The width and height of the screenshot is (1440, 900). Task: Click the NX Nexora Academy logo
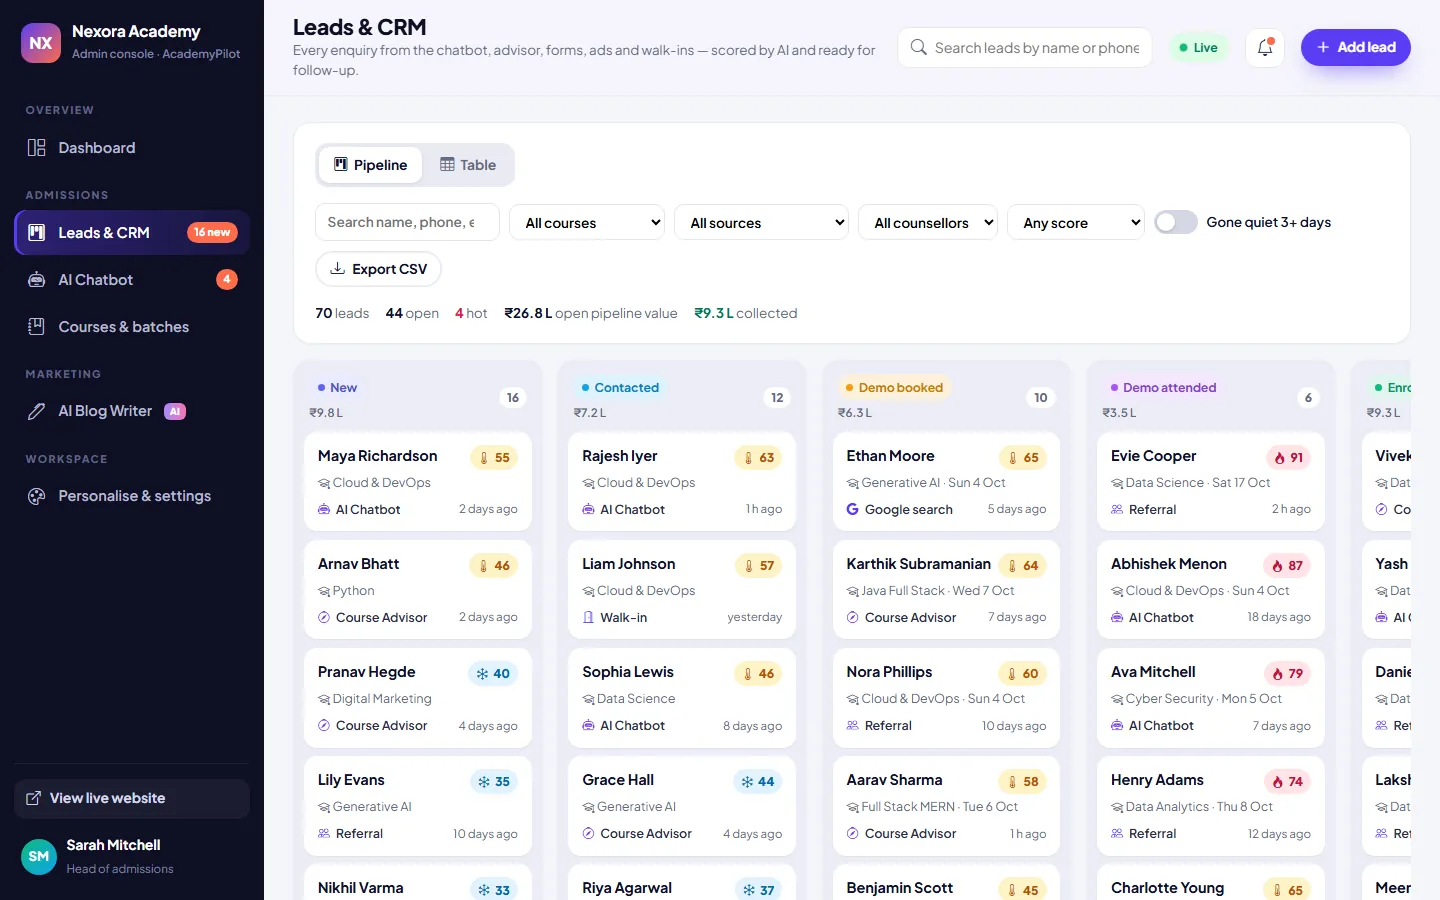41,43
